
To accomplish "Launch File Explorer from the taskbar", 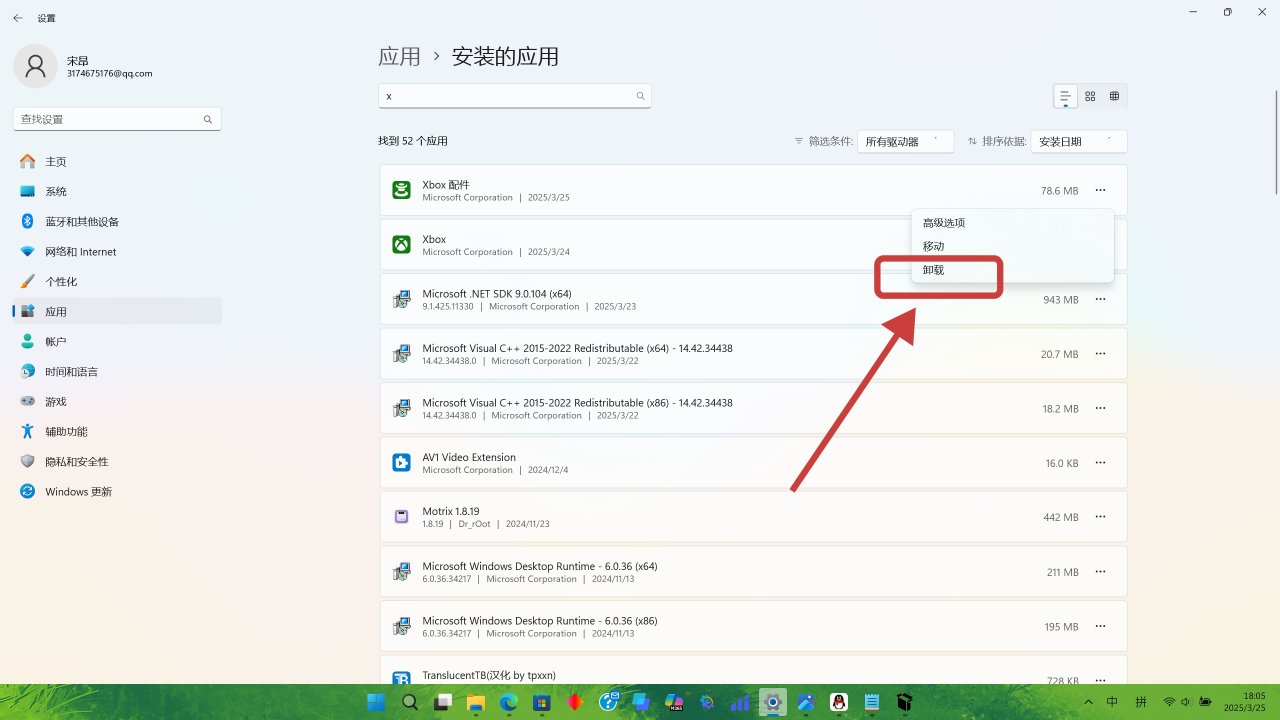I will [475, 702].
